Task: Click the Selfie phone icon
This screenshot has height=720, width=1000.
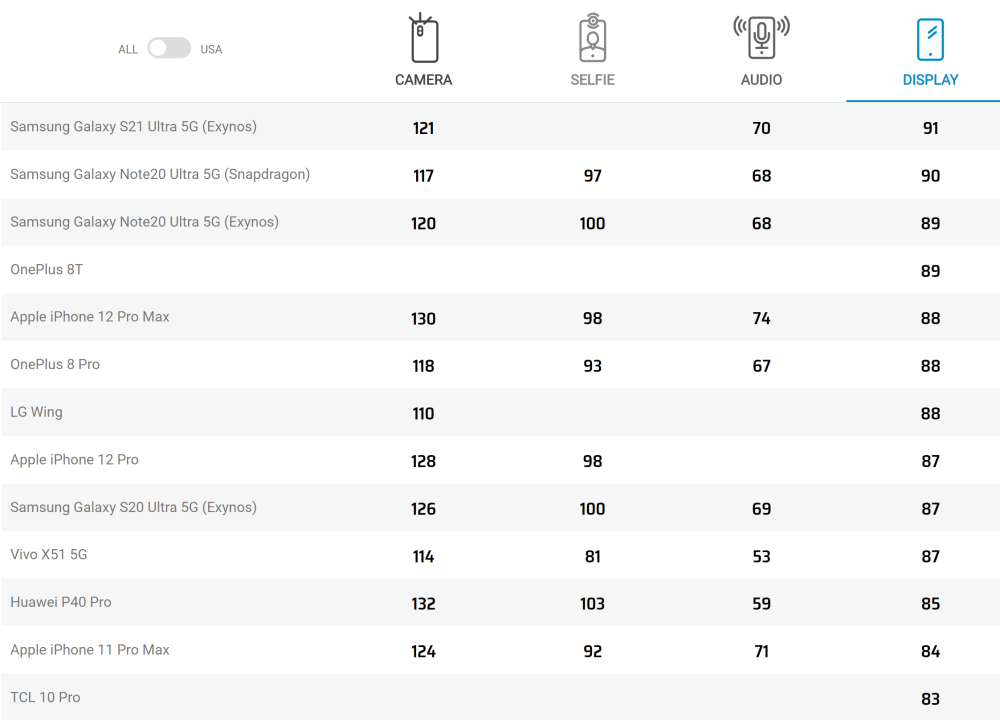Action: 592,38
